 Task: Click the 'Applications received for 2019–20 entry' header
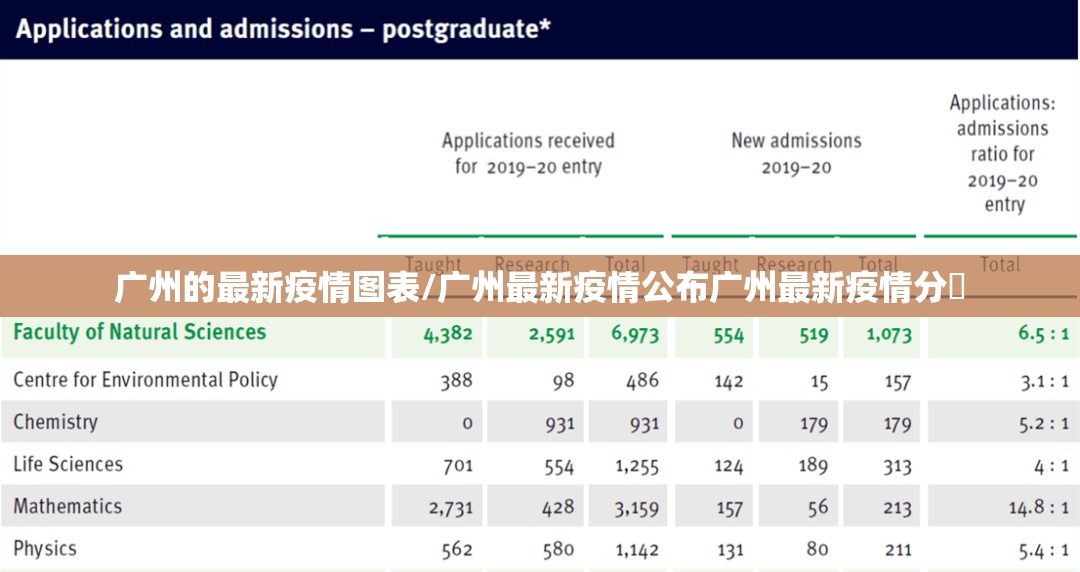coord(528,153)
